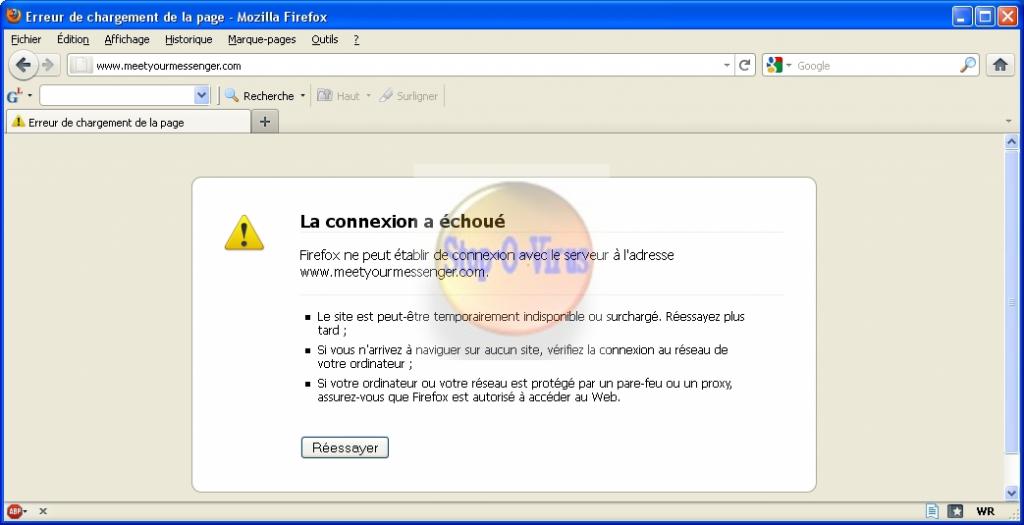
Task: Click the Google toolbar search input
Action: [117, 95]
